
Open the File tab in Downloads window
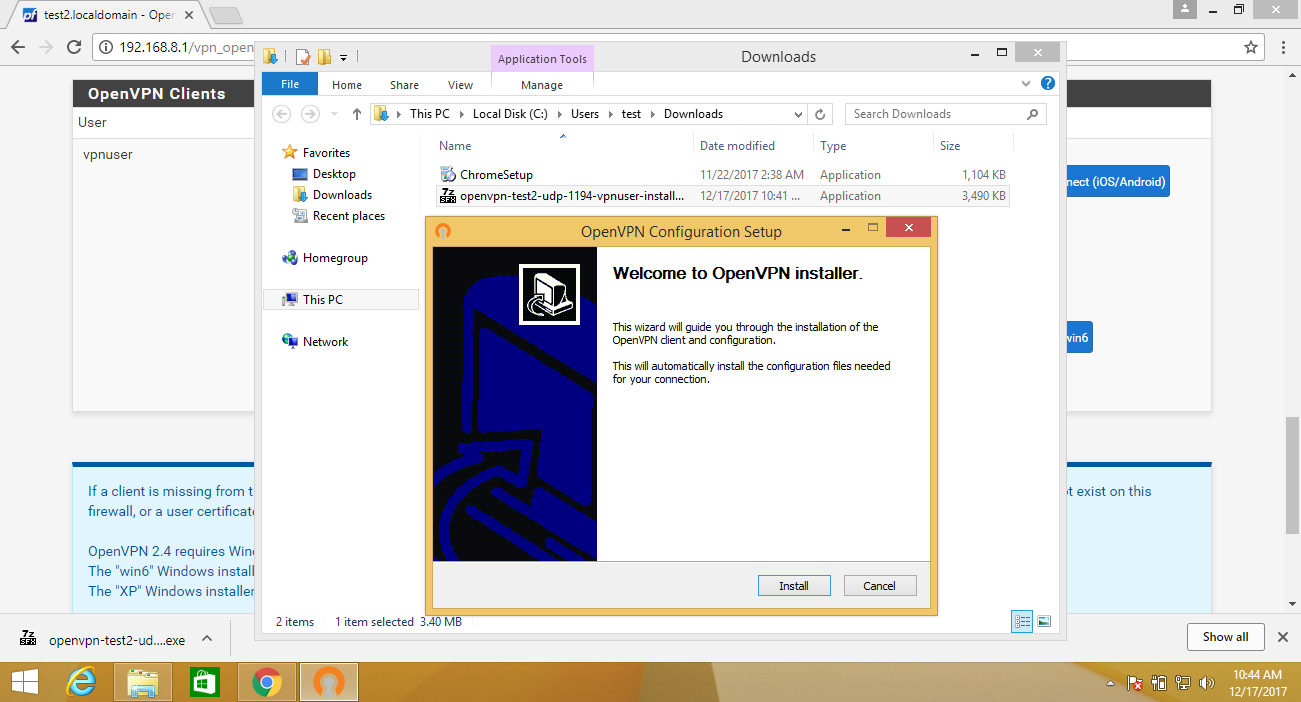click(x=290, y=85)
